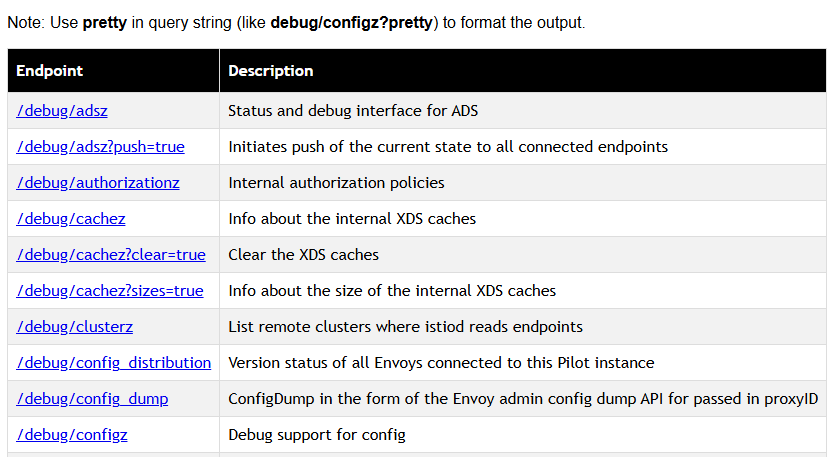Screen dimensions: 829x457
Task: Click the 'Status and debug interface for ADS' text
Action: 360,111
